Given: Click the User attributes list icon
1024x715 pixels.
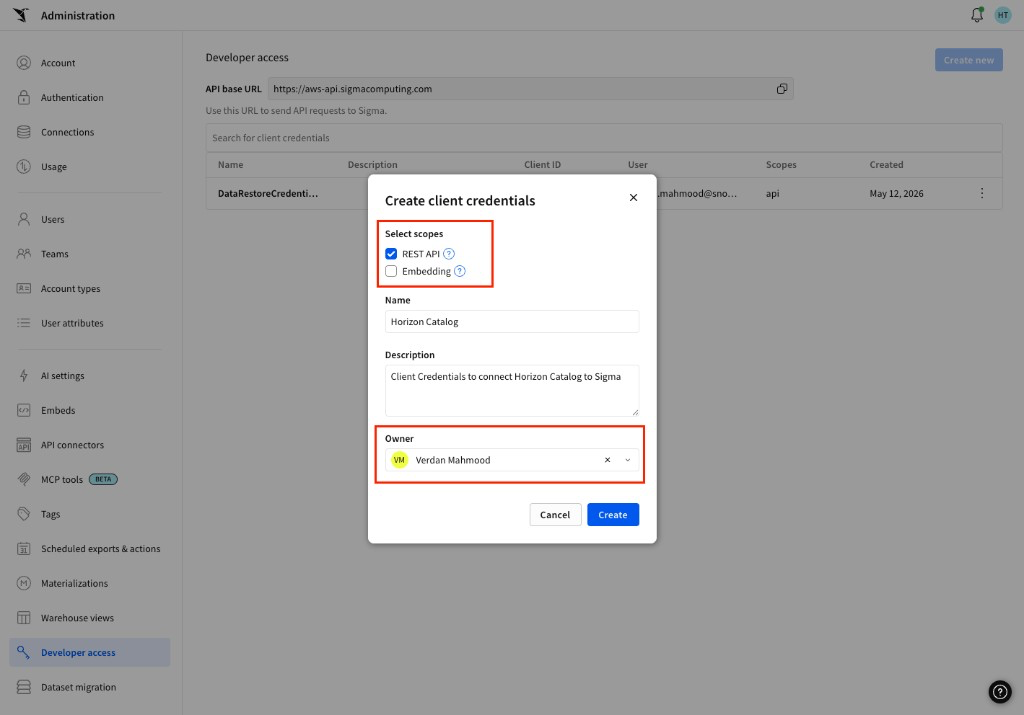Looking at the screenshot, I should [x=24, y=323].
